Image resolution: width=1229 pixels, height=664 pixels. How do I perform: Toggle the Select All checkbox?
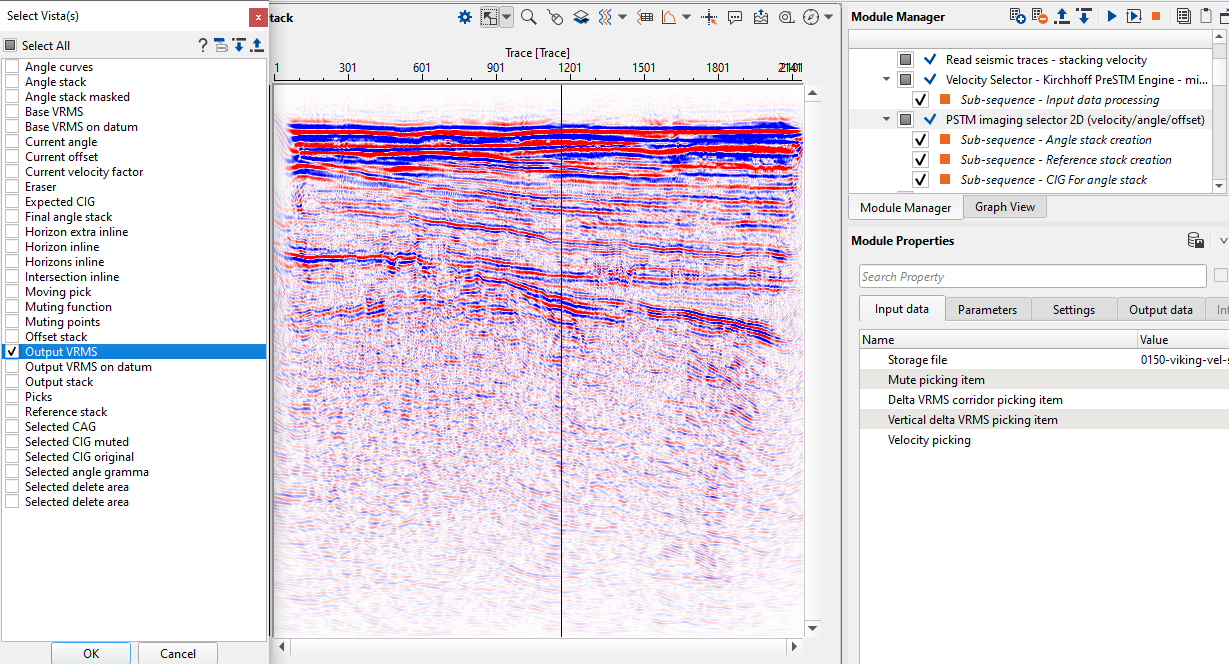point(10,45)
